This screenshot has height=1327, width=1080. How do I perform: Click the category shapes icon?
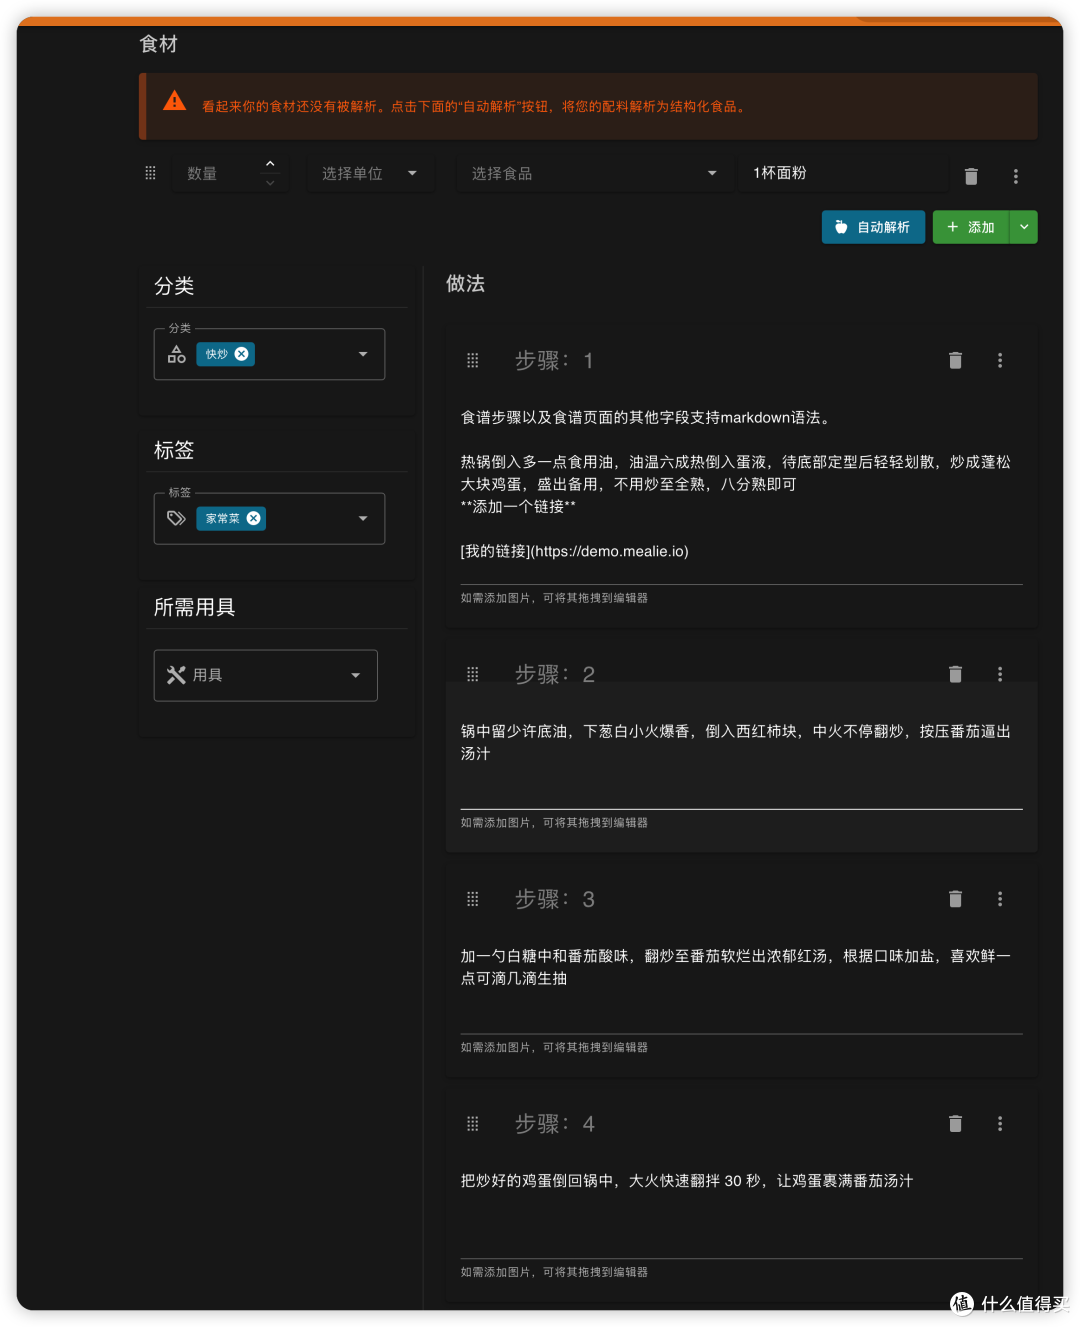point(177,354)
